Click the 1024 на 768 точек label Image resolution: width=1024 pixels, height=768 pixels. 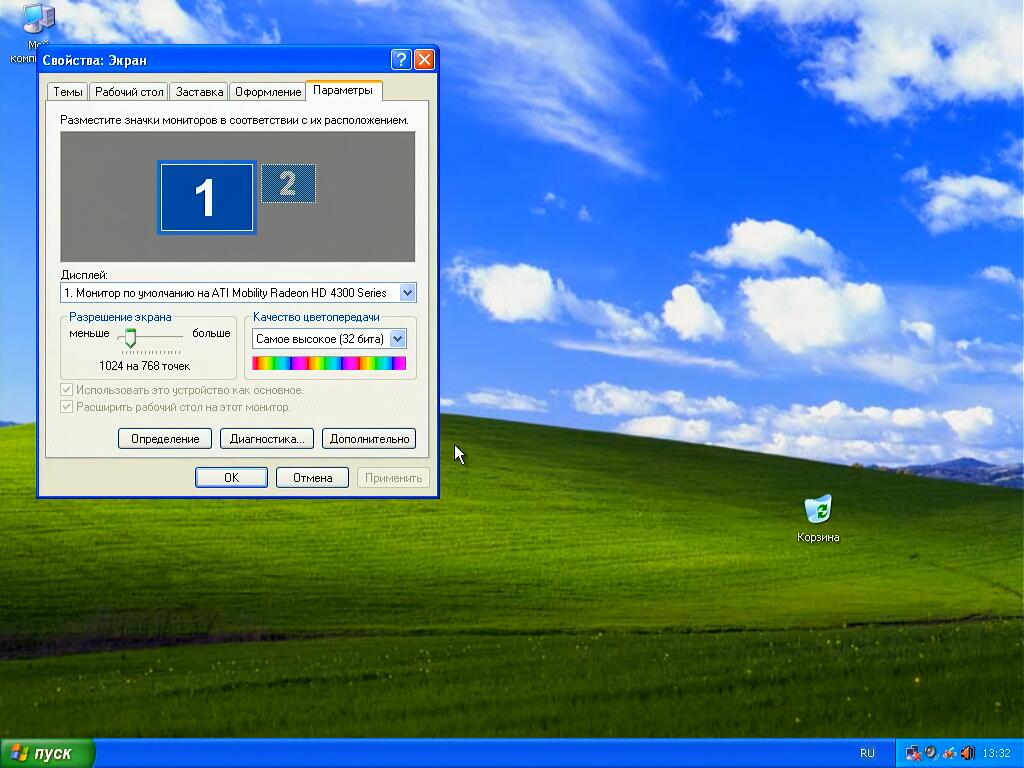coord(144,366)
